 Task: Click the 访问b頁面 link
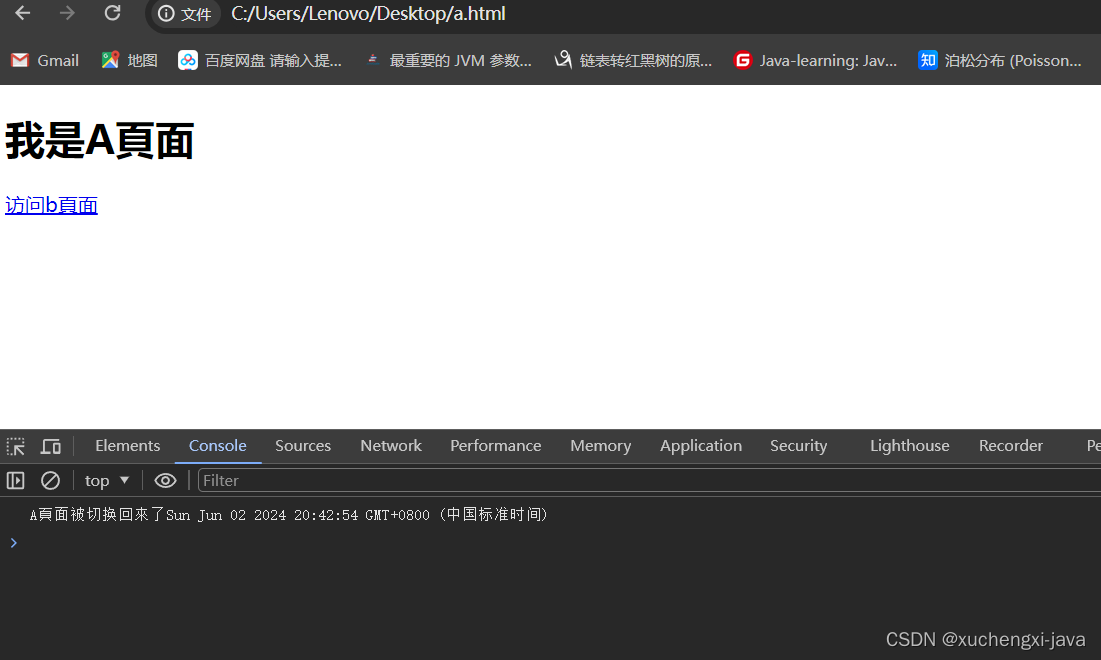(x=51, y=204)
